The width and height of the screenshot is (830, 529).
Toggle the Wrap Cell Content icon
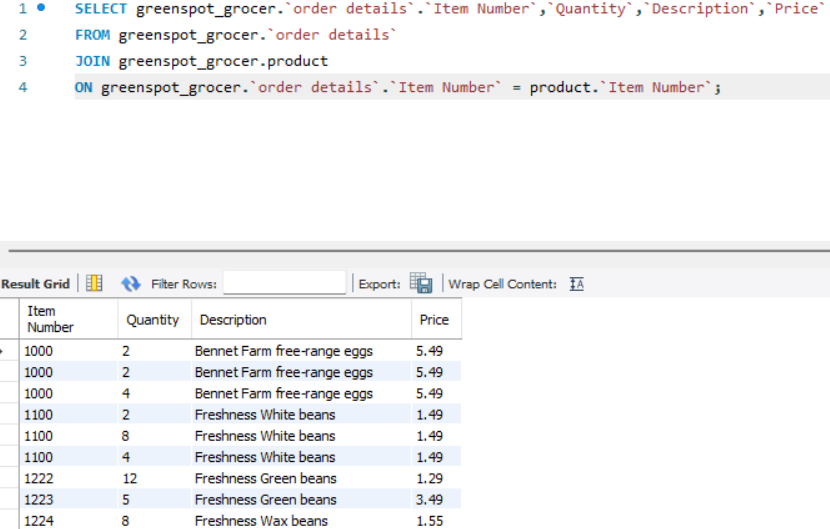[576, 284]
